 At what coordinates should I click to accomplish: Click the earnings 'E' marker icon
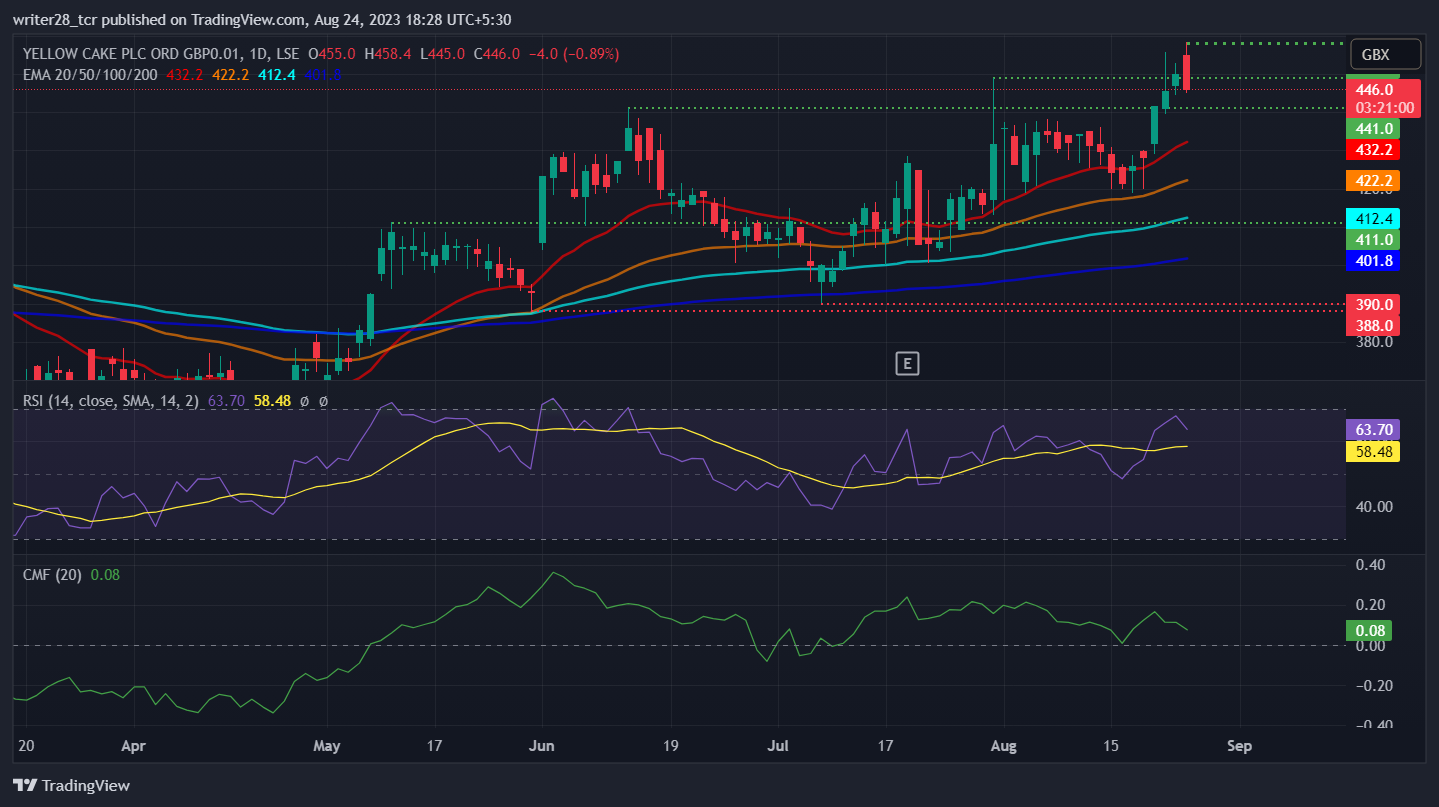(x=907, y=363)
